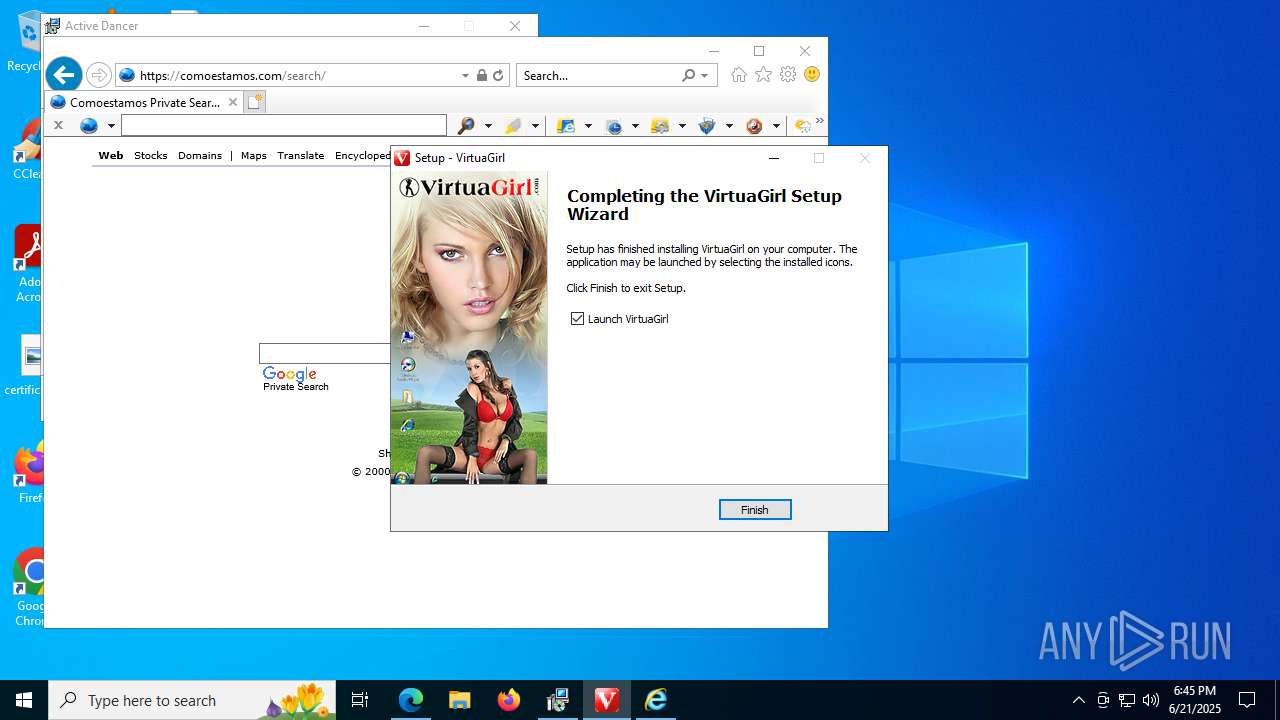Open dropdown next to red round icon
1280x720 pixels.
click(776, 126)
